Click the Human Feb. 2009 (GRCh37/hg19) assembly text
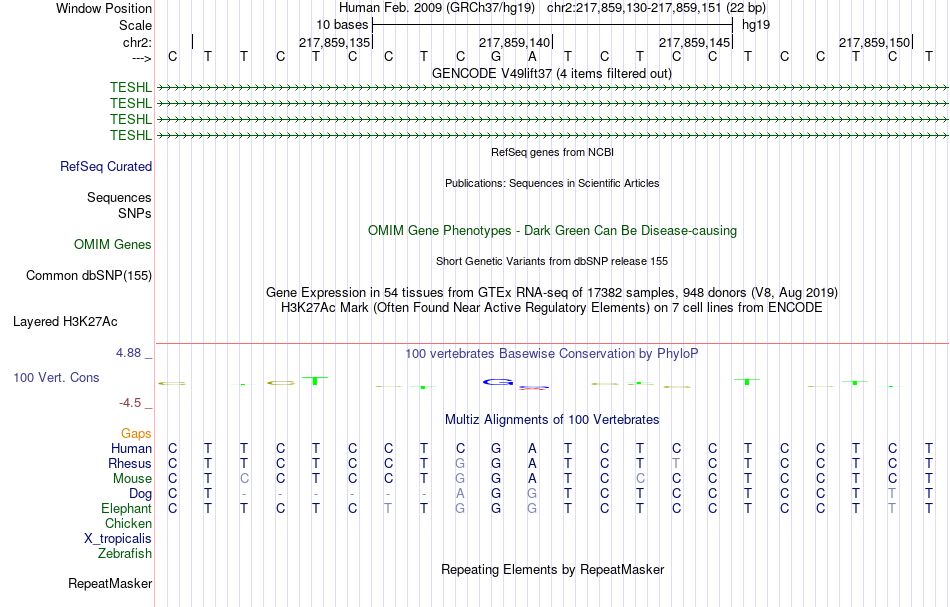 tap(437, 8)
